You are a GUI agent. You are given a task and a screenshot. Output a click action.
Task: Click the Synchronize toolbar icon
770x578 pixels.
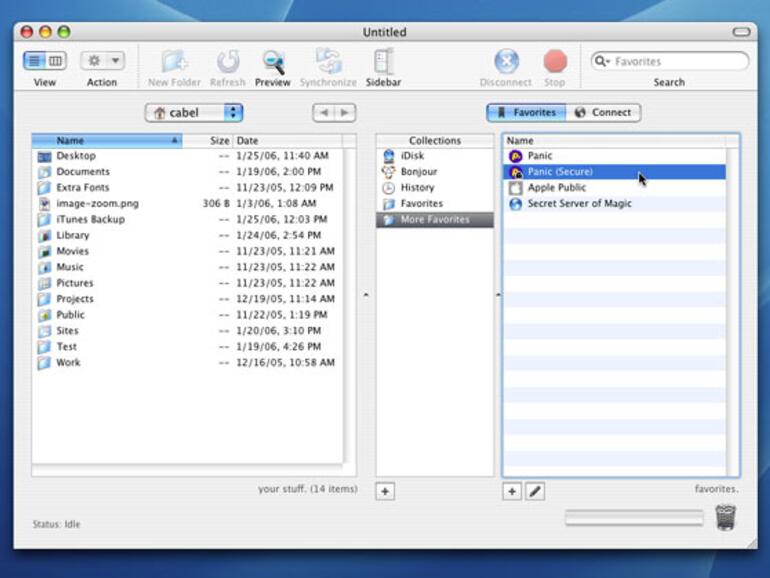327,62
